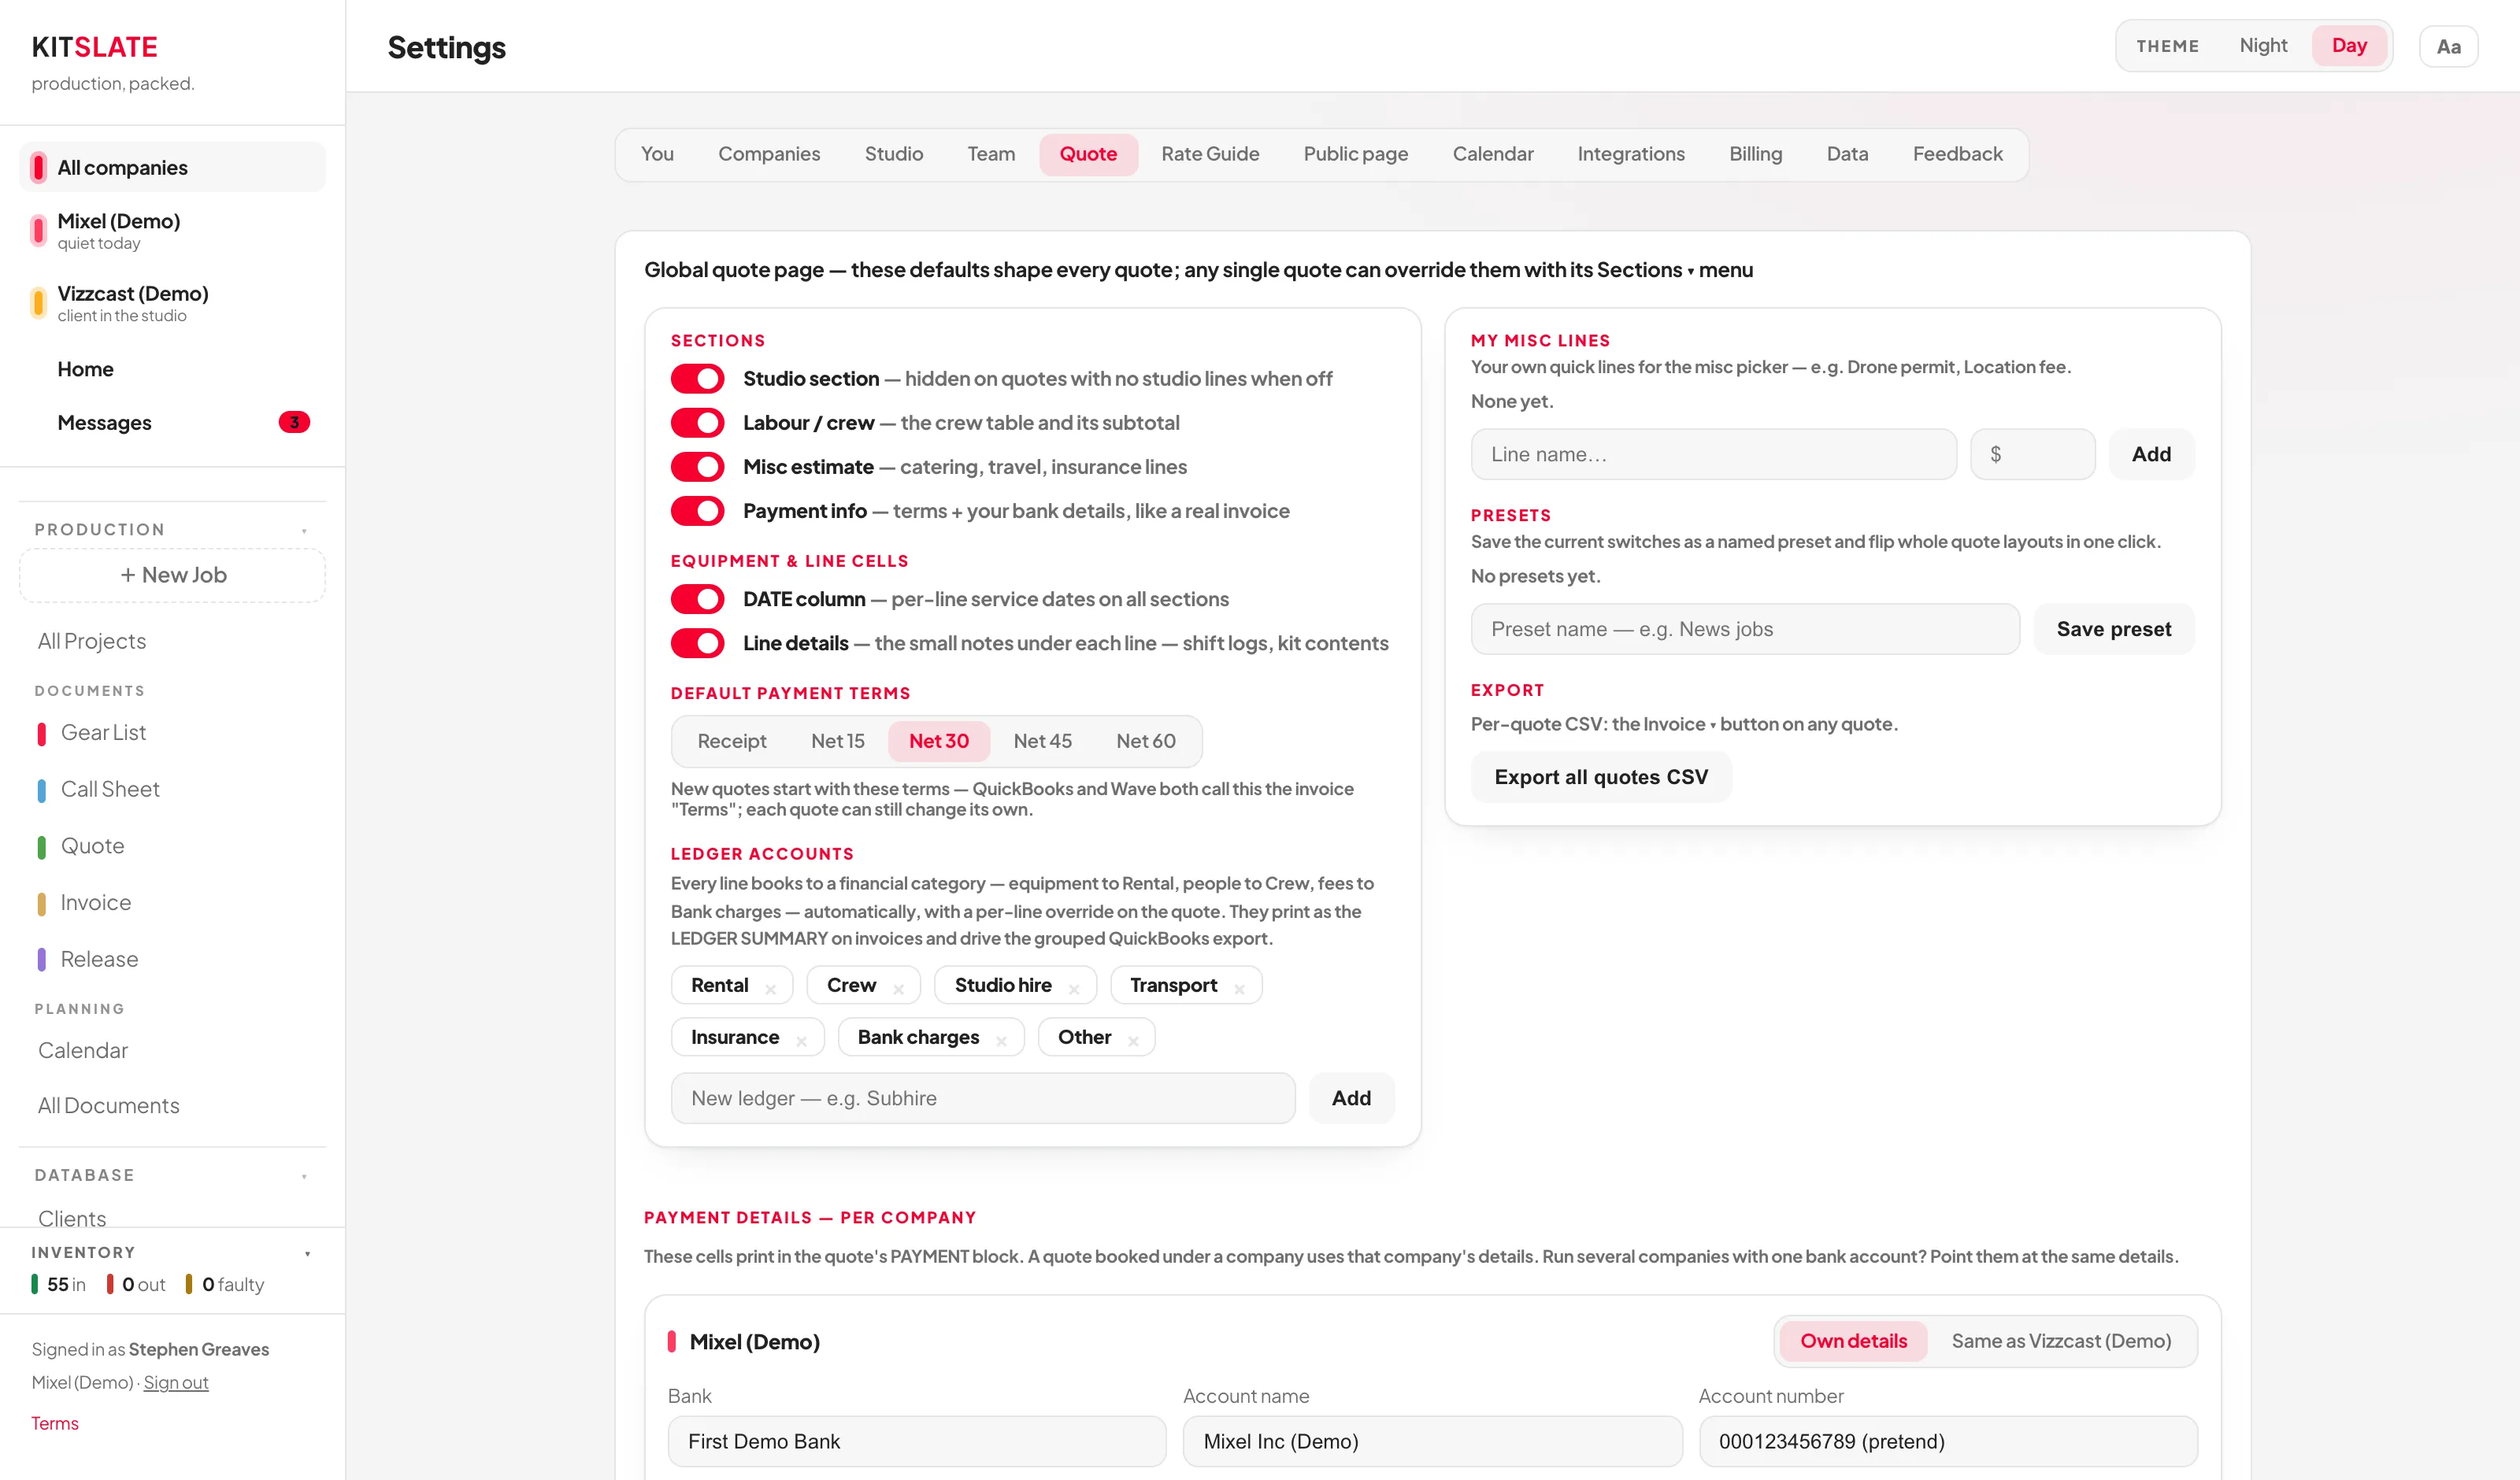Image resolution: width=2520 pixels, height=1480 pixels.
Task: Focus the Preset name input
Action: [1745, 629]
